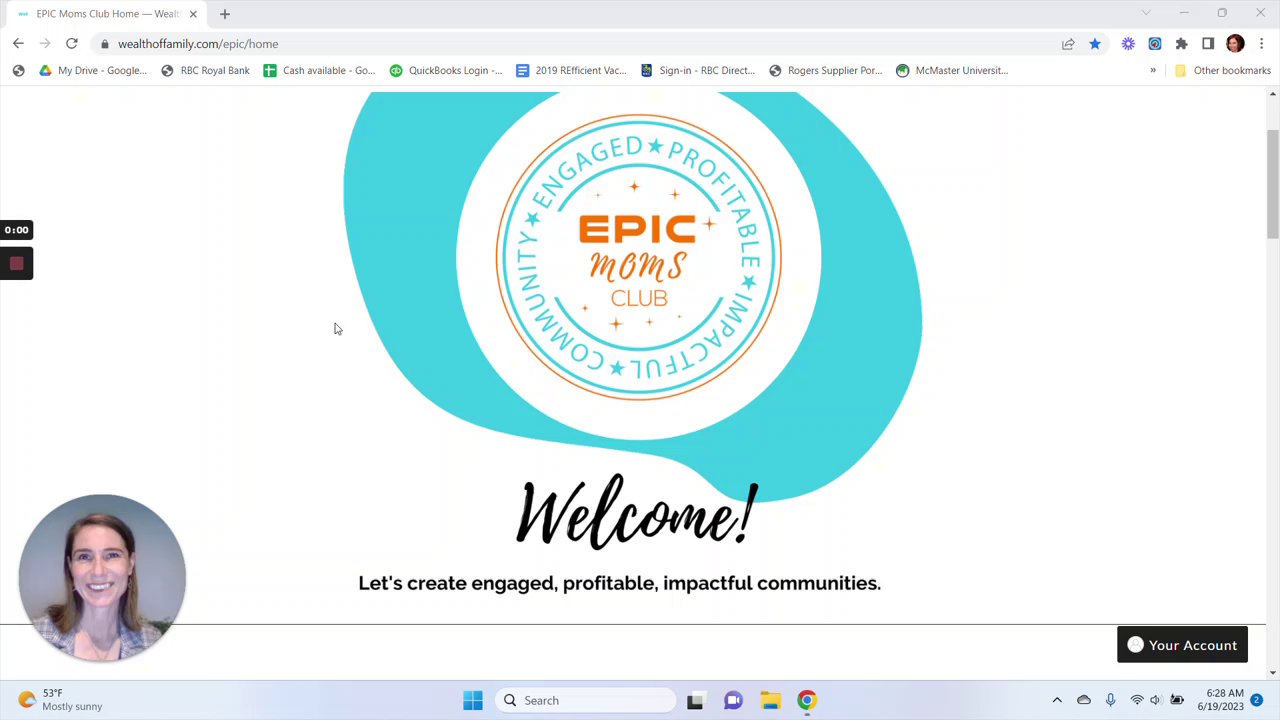The width and height of the screenshot is (1280, 720).
Task: Open McMaster University bookmark
Action: click(952, 70)
